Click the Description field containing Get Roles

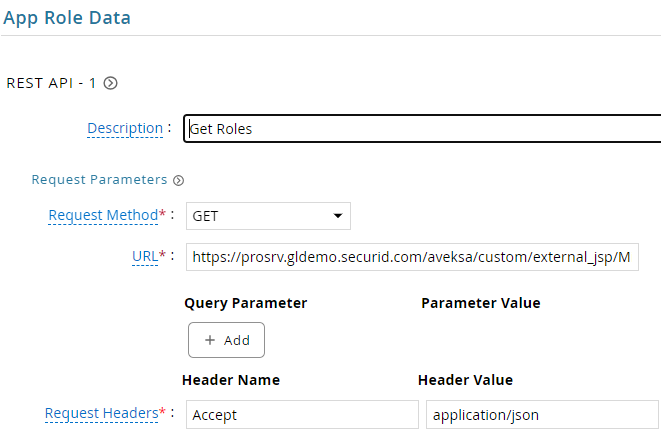pos(422,129)
